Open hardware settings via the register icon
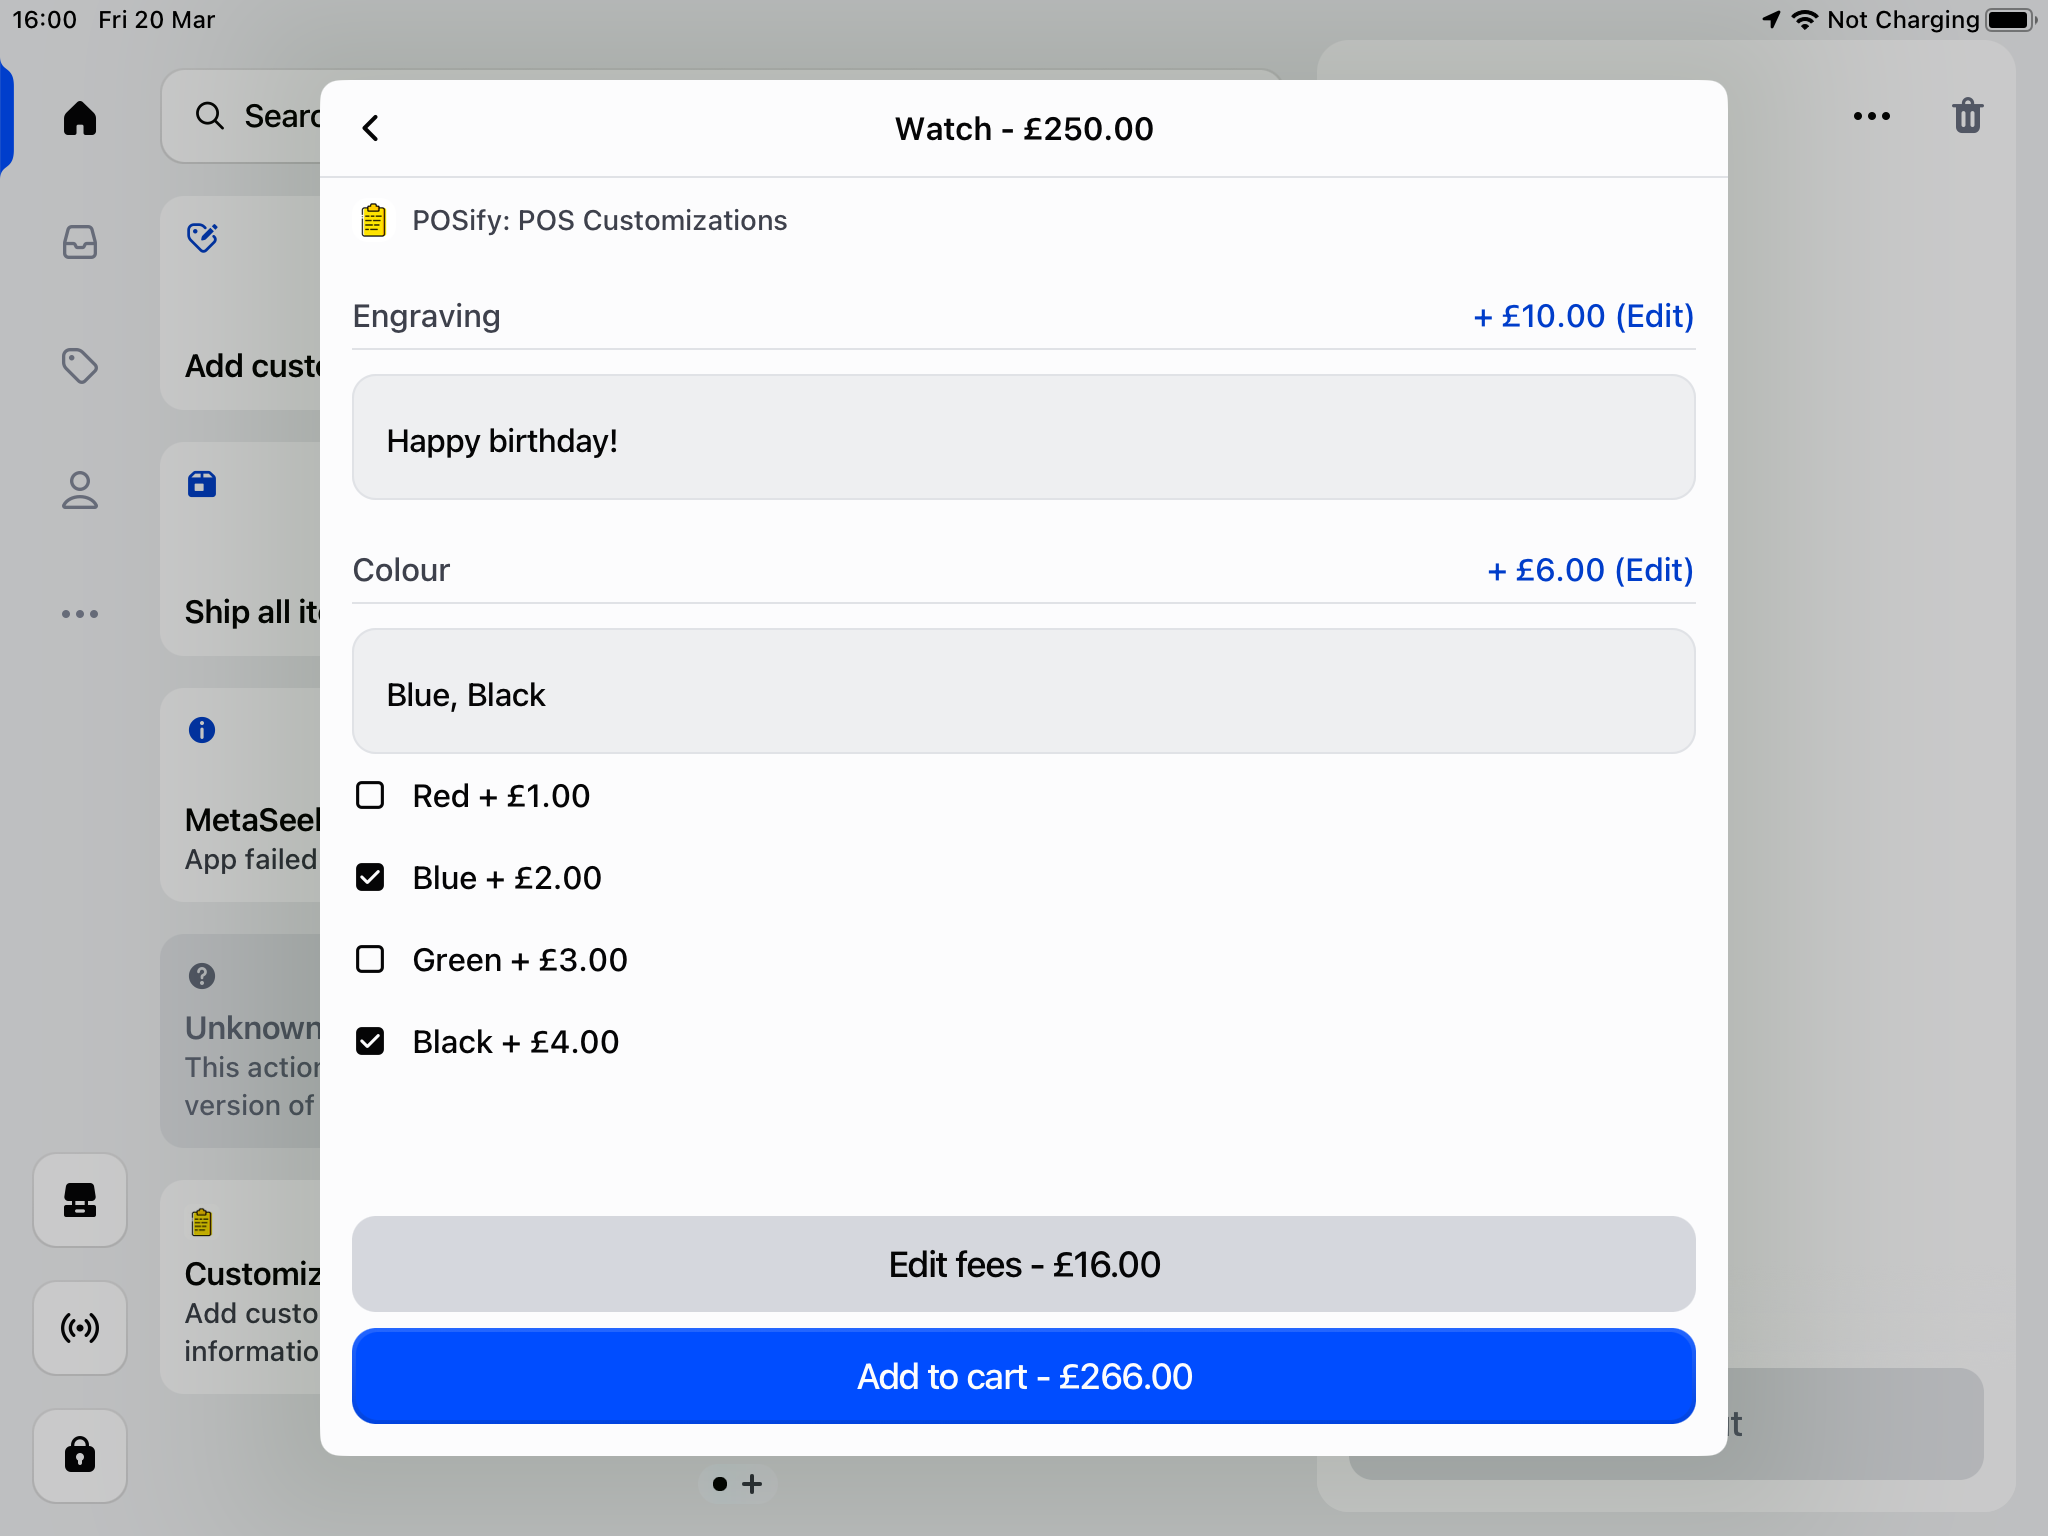The width and height of the screenshot is (2048, 1536). 80,1201
